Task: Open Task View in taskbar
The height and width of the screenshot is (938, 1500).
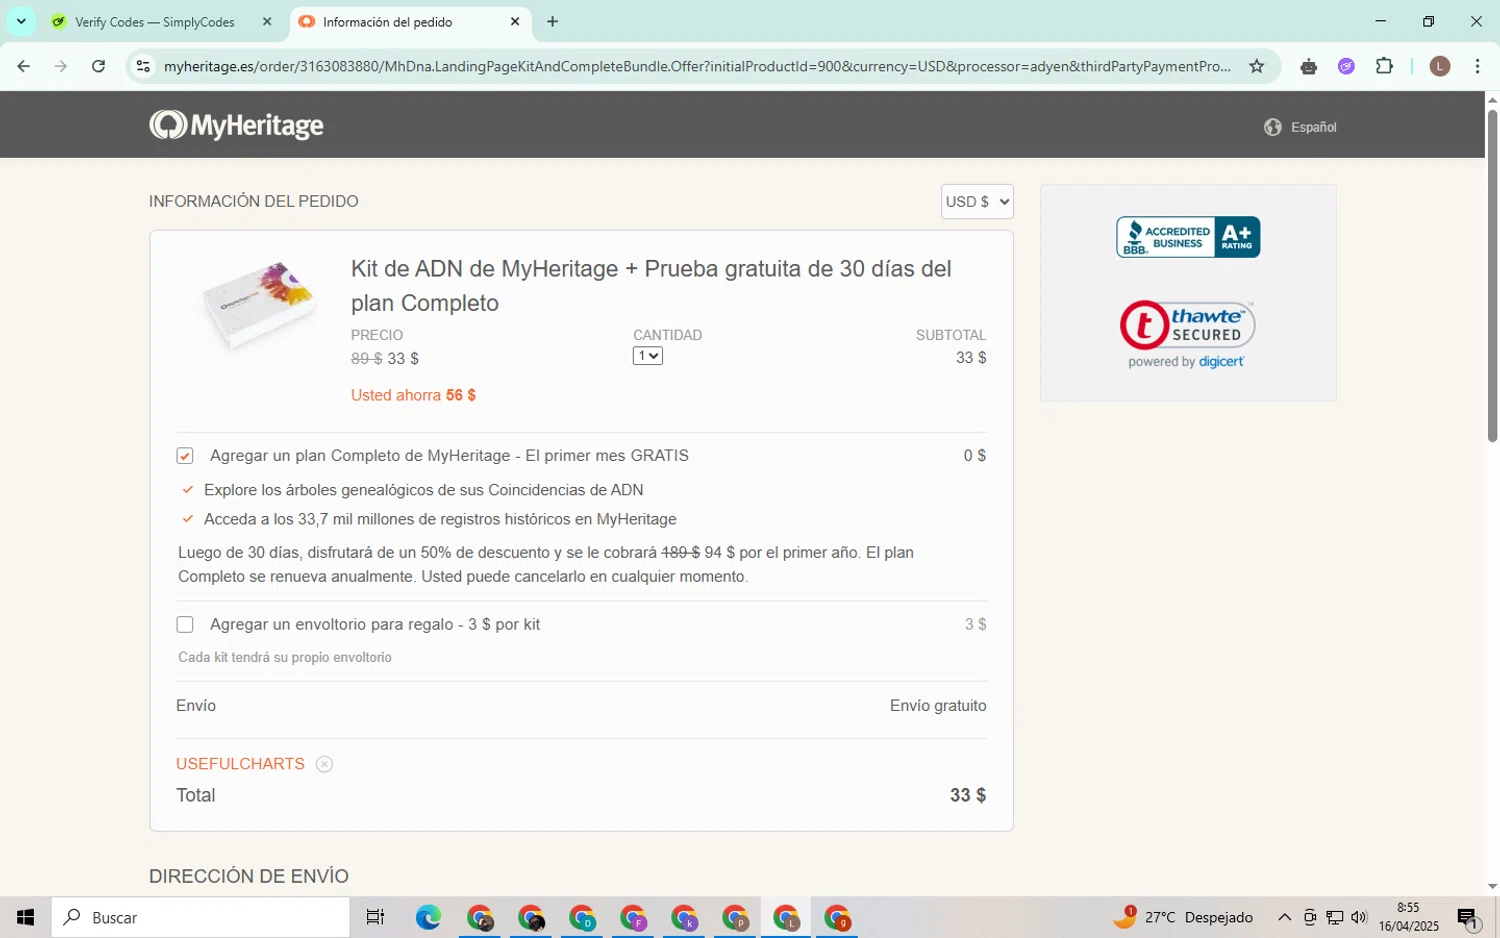Action: [x=375, y=917]
